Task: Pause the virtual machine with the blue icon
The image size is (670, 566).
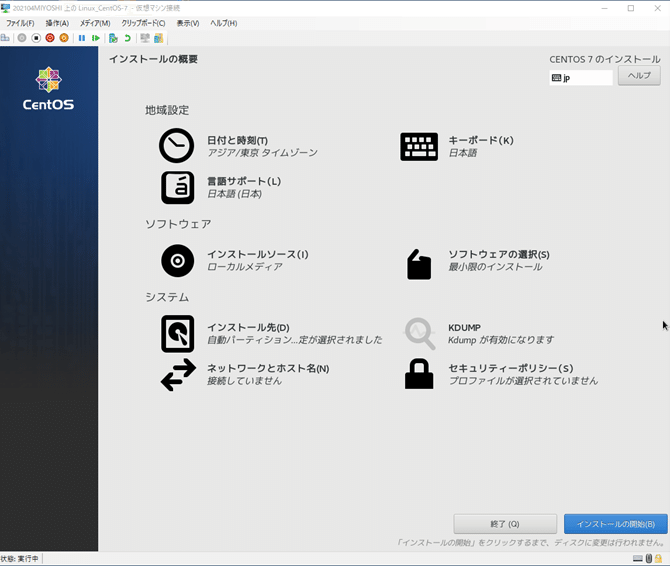Action: (82, 38)
